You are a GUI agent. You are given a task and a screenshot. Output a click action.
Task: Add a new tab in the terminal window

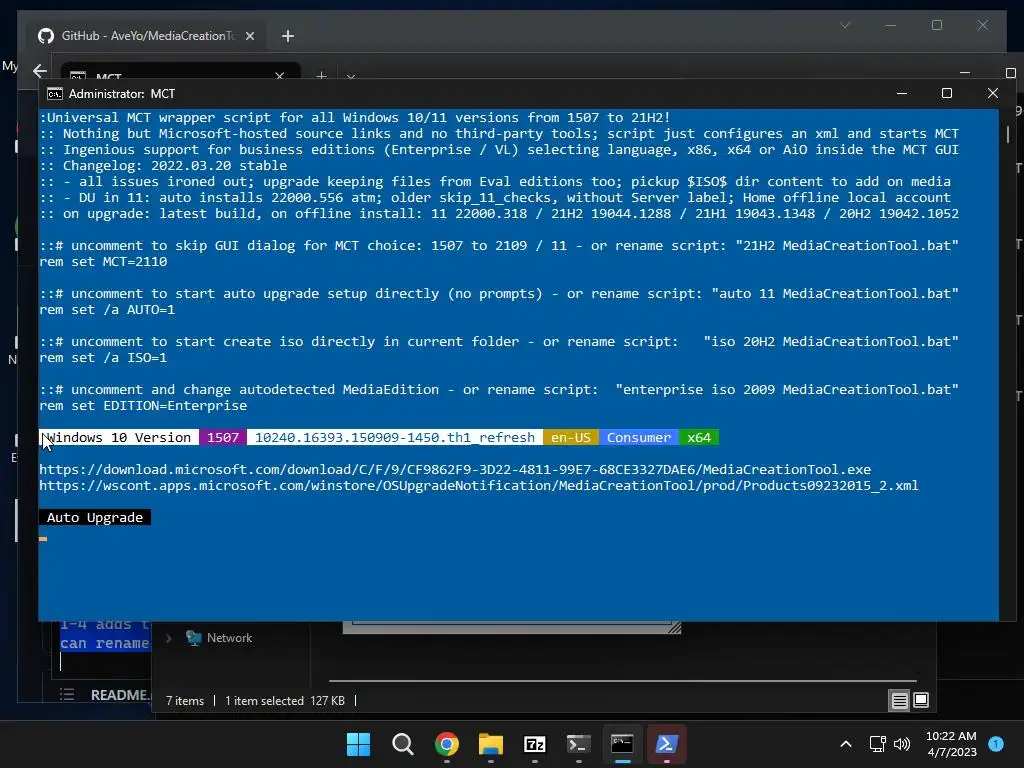pos(321,76)
